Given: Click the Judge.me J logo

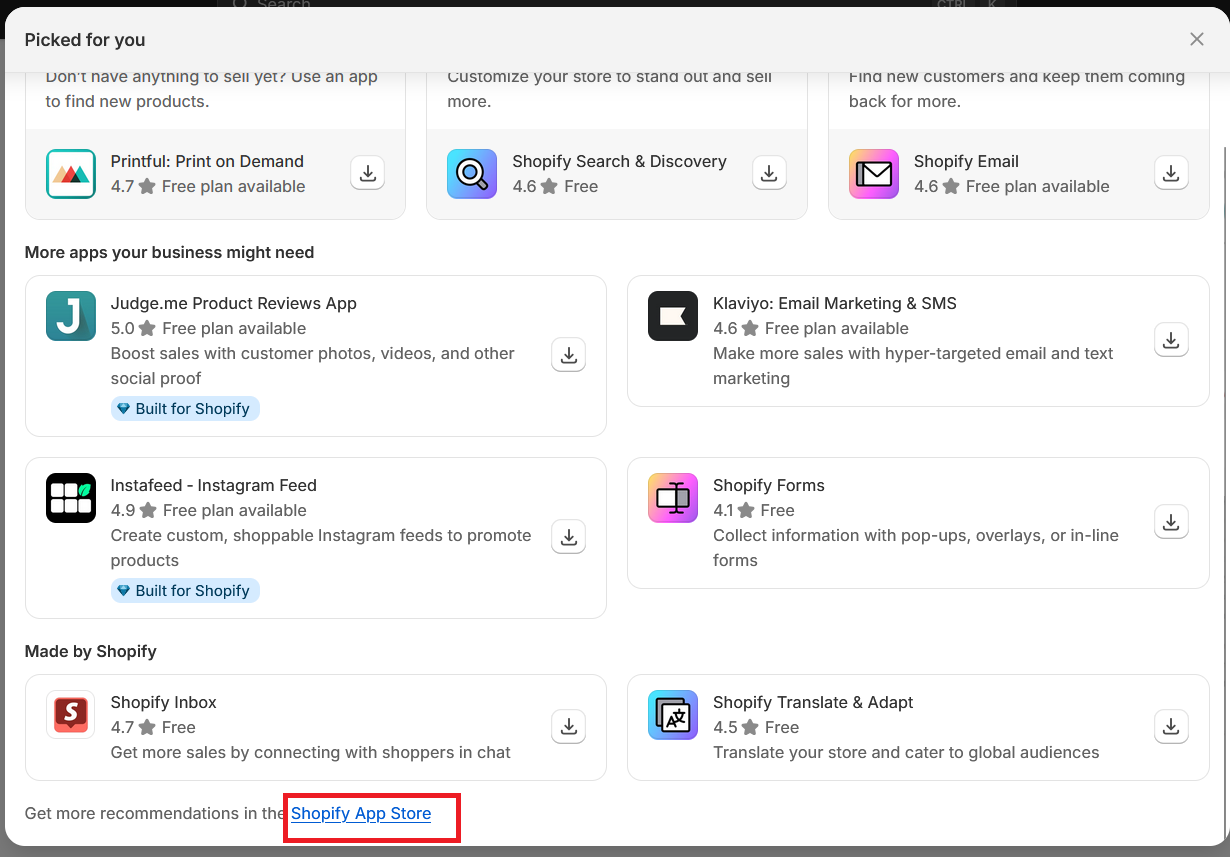Looking at the screenshot, I should 71,316.
